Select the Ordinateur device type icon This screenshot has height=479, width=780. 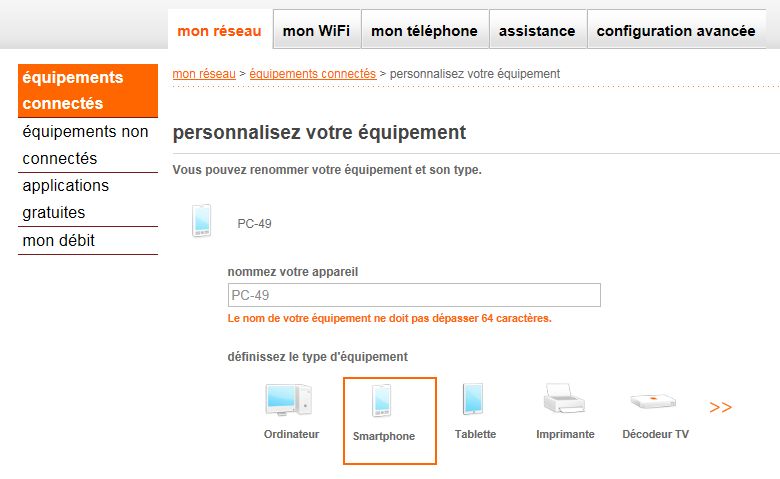pos(288,399)
